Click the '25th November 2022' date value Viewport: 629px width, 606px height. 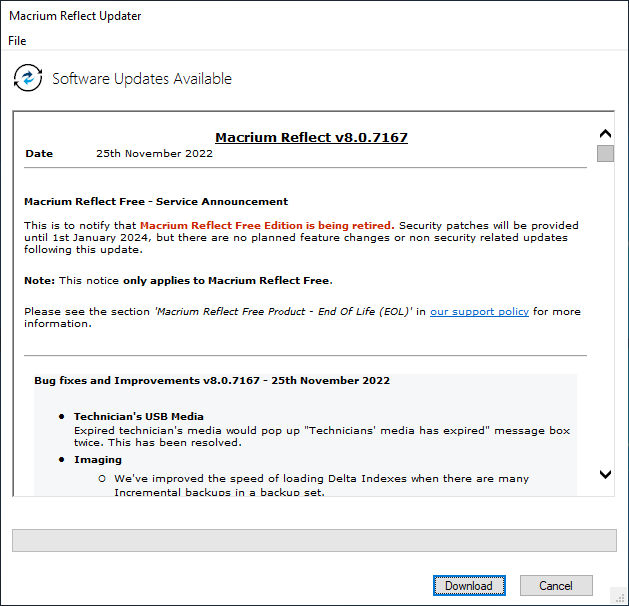coord(154,154)
